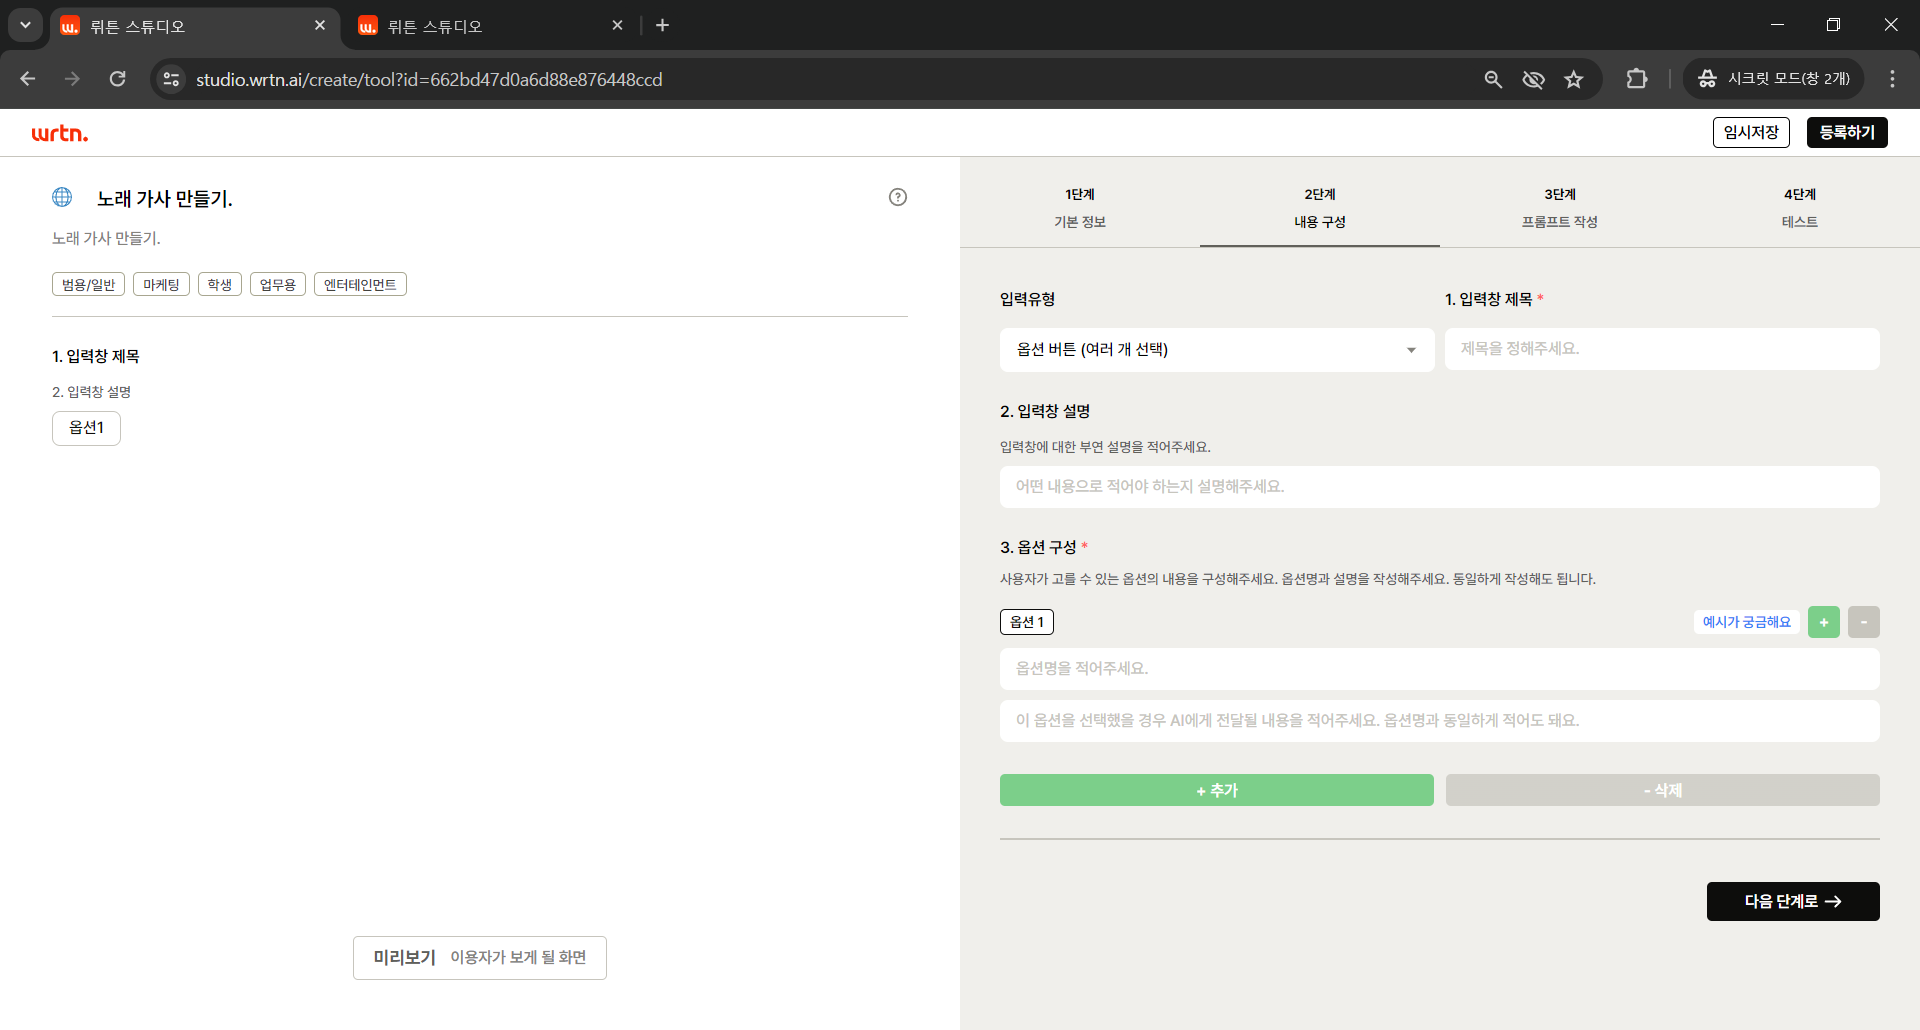Click the 노래 가사 만들기. title
Viewport: 1920px width, 1030px height.
pyautogui.click(x=165, y=199)
